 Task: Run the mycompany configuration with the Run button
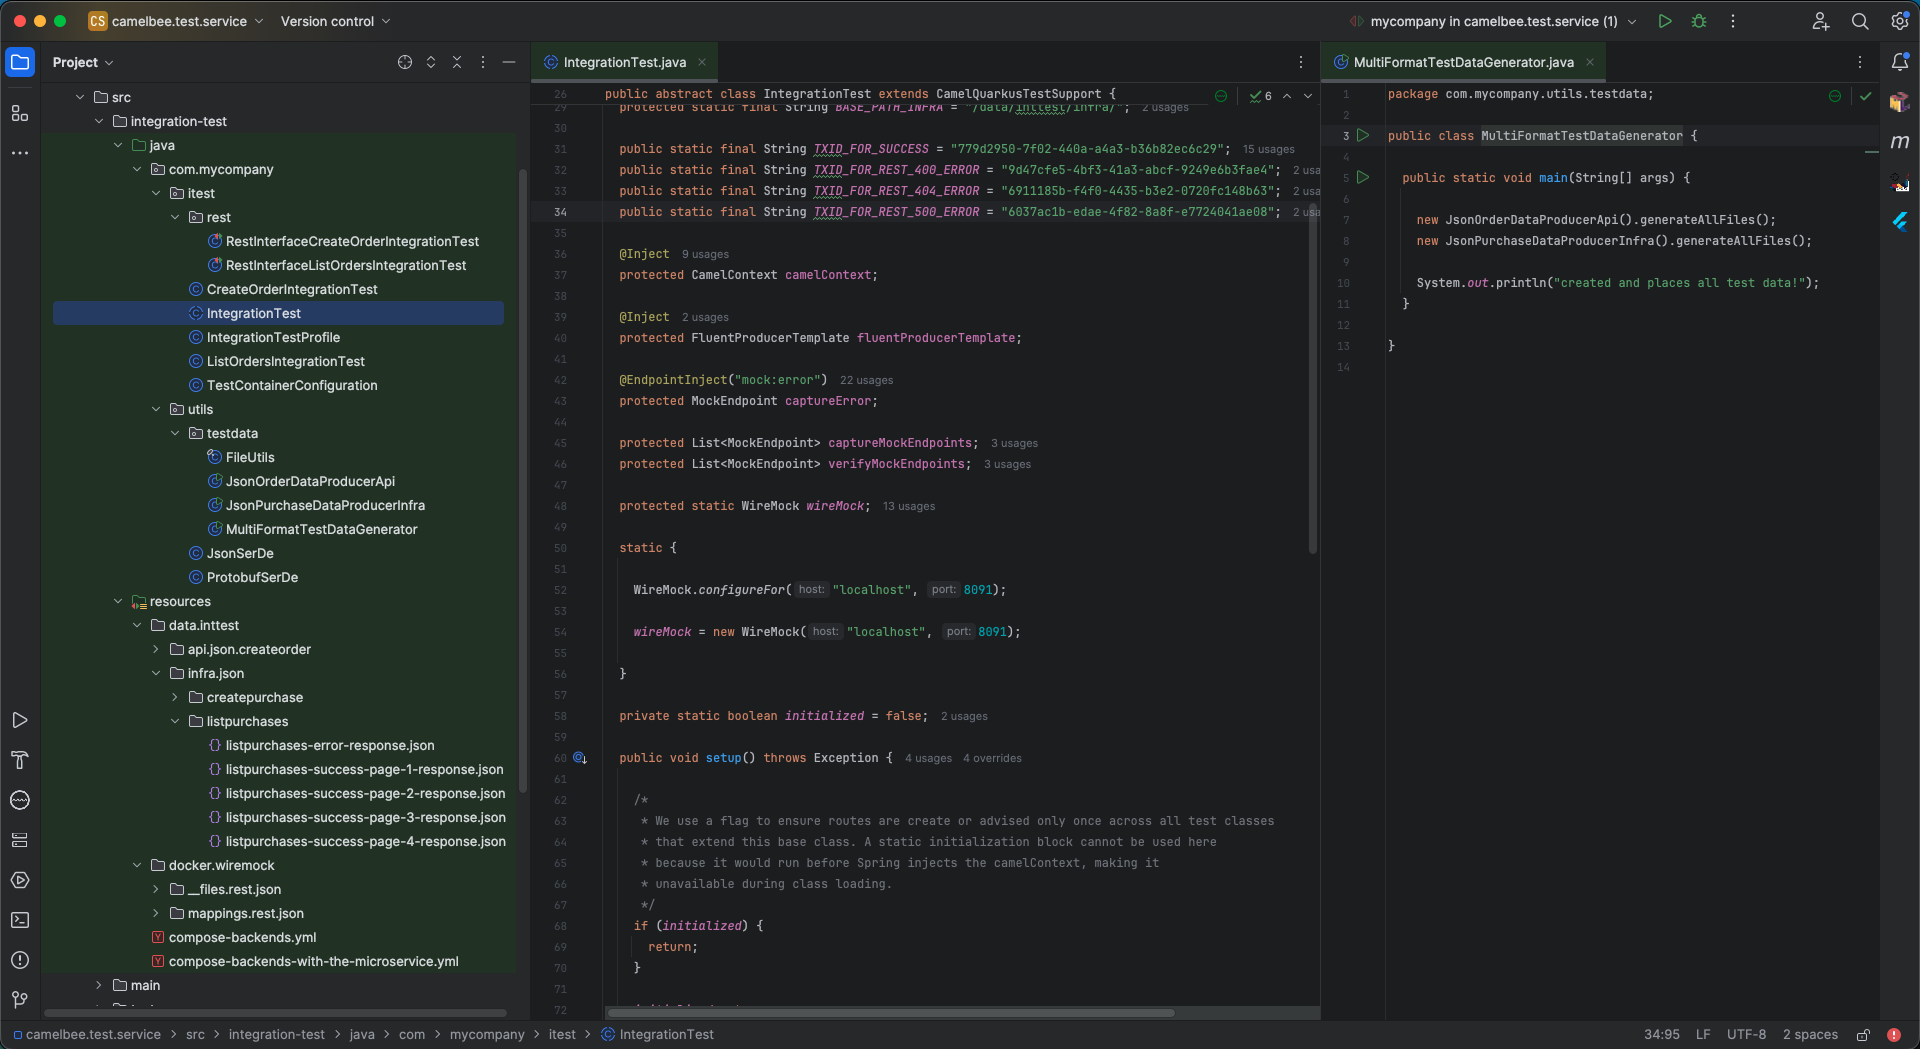click(1665, 21)
